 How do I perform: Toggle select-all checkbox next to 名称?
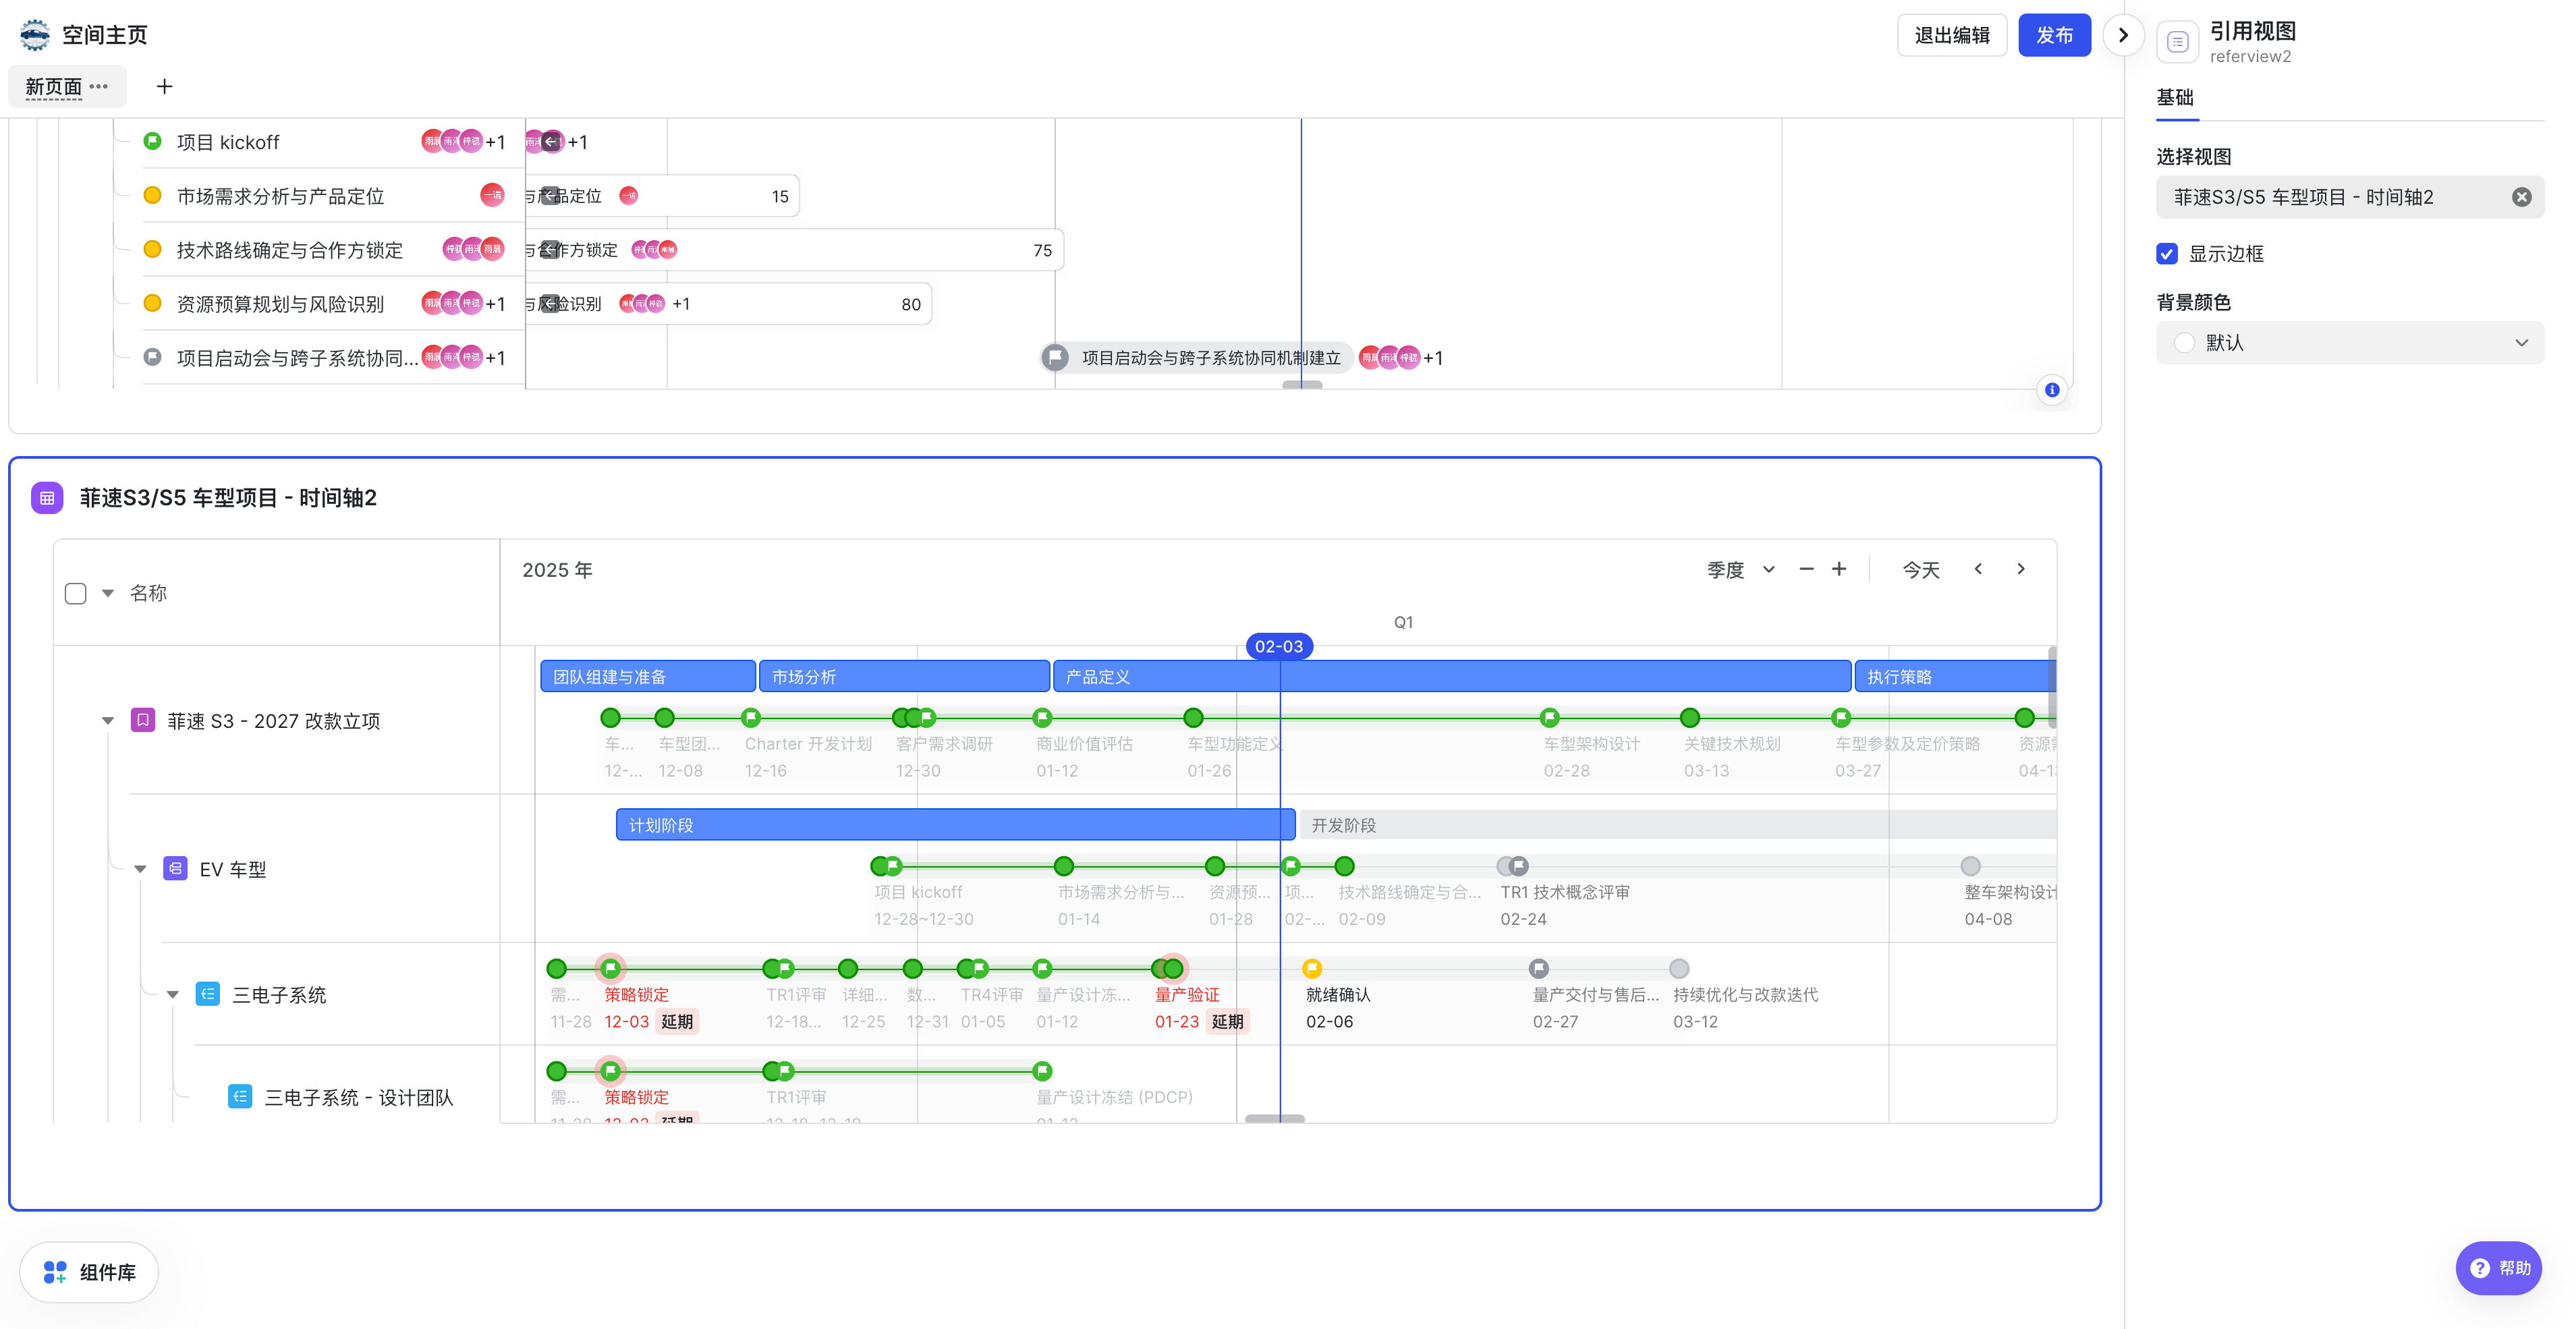tap(75, 593)
